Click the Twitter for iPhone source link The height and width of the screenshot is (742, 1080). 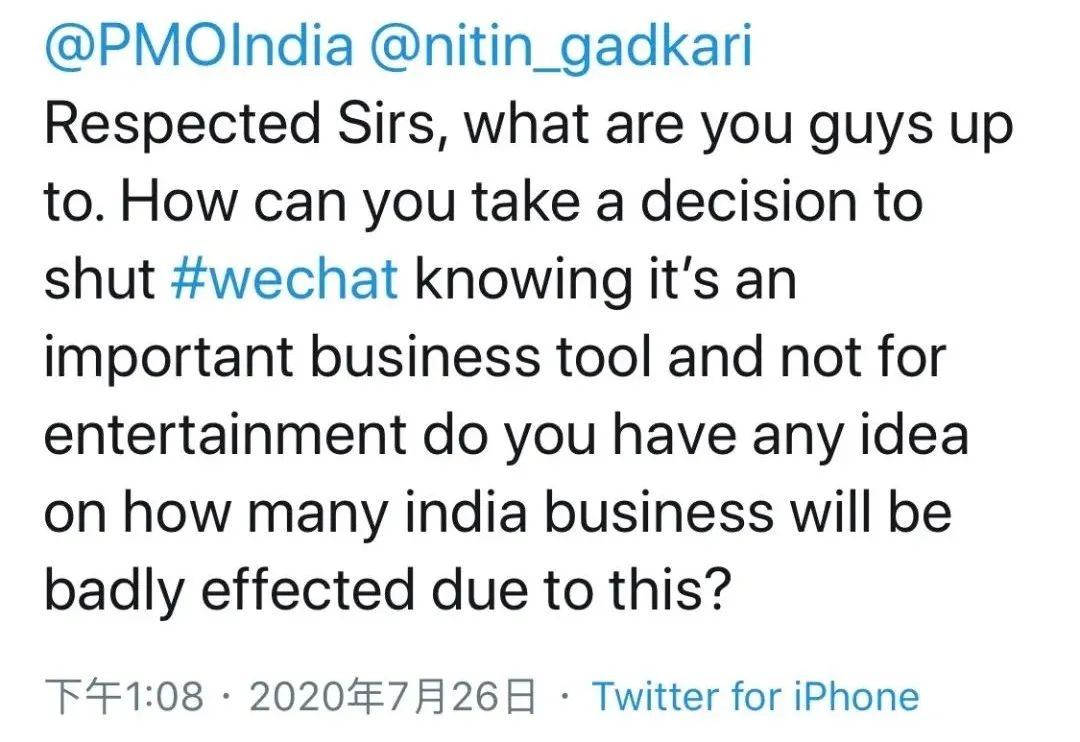click(756, 696)
